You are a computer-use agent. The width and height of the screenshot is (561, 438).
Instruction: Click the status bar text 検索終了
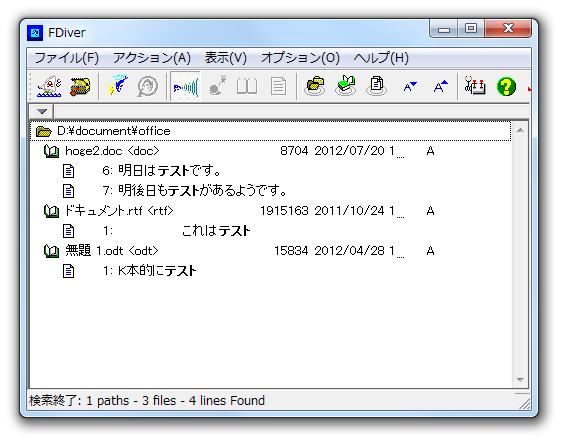(x=55, y=400)
